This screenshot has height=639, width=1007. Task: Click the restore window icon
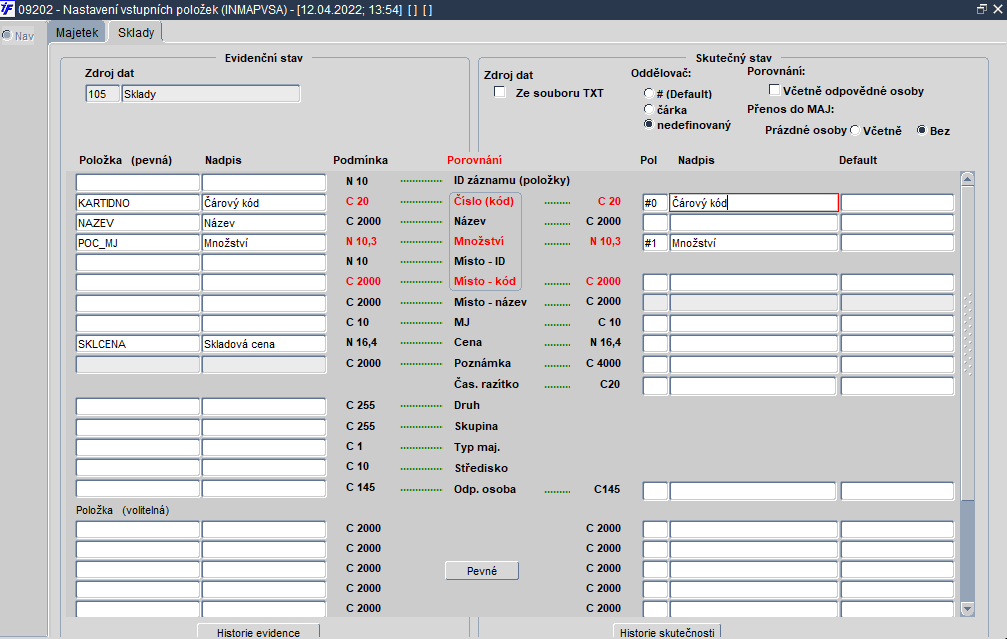981,9
